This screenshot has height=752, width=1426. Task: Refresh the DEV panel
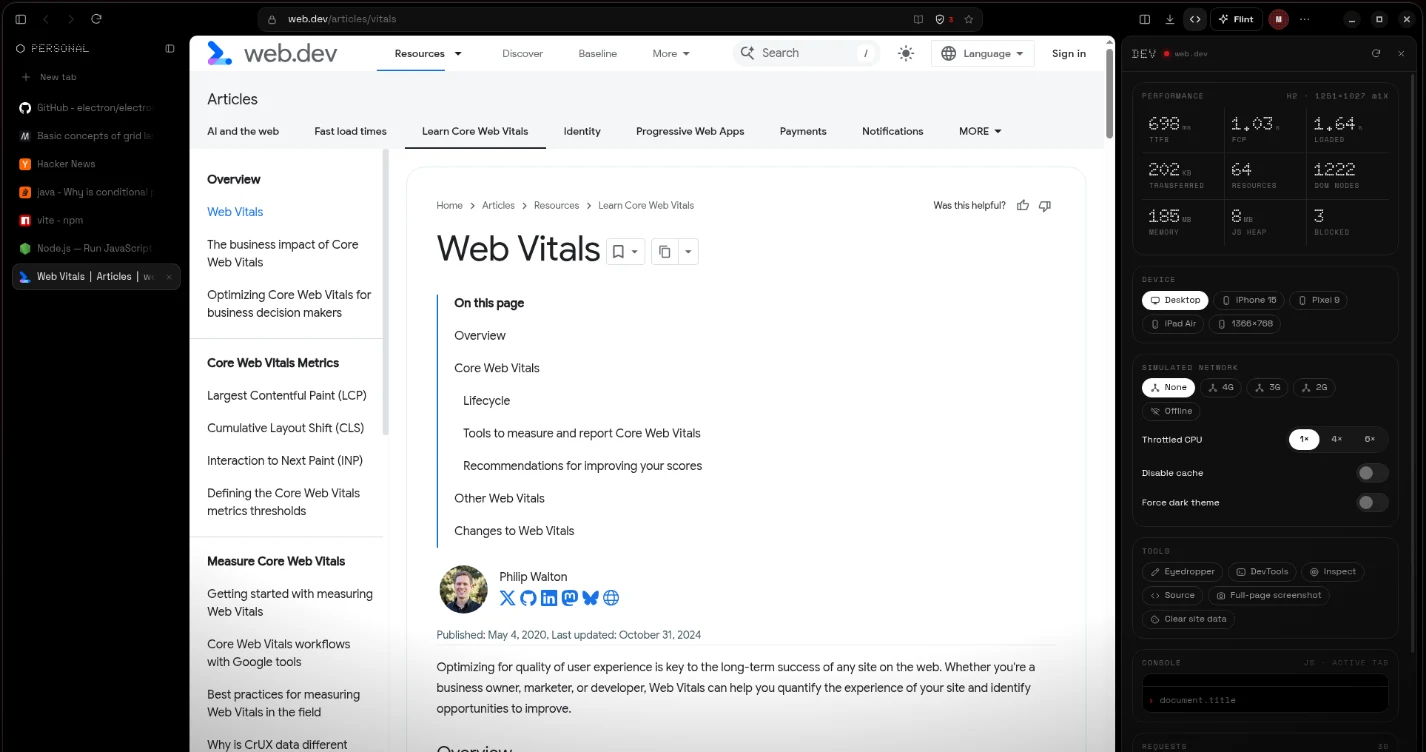(1376, 54)
